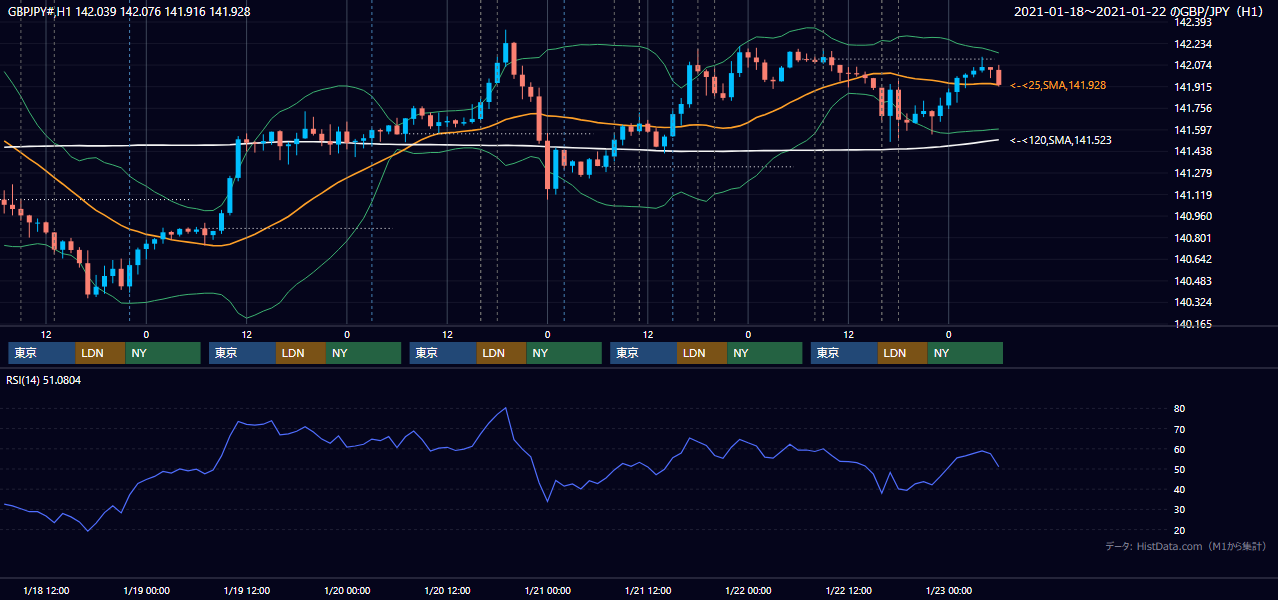The image size is (1278, 600).
Task: Click RSI scale level 70
Action: 1180,429
